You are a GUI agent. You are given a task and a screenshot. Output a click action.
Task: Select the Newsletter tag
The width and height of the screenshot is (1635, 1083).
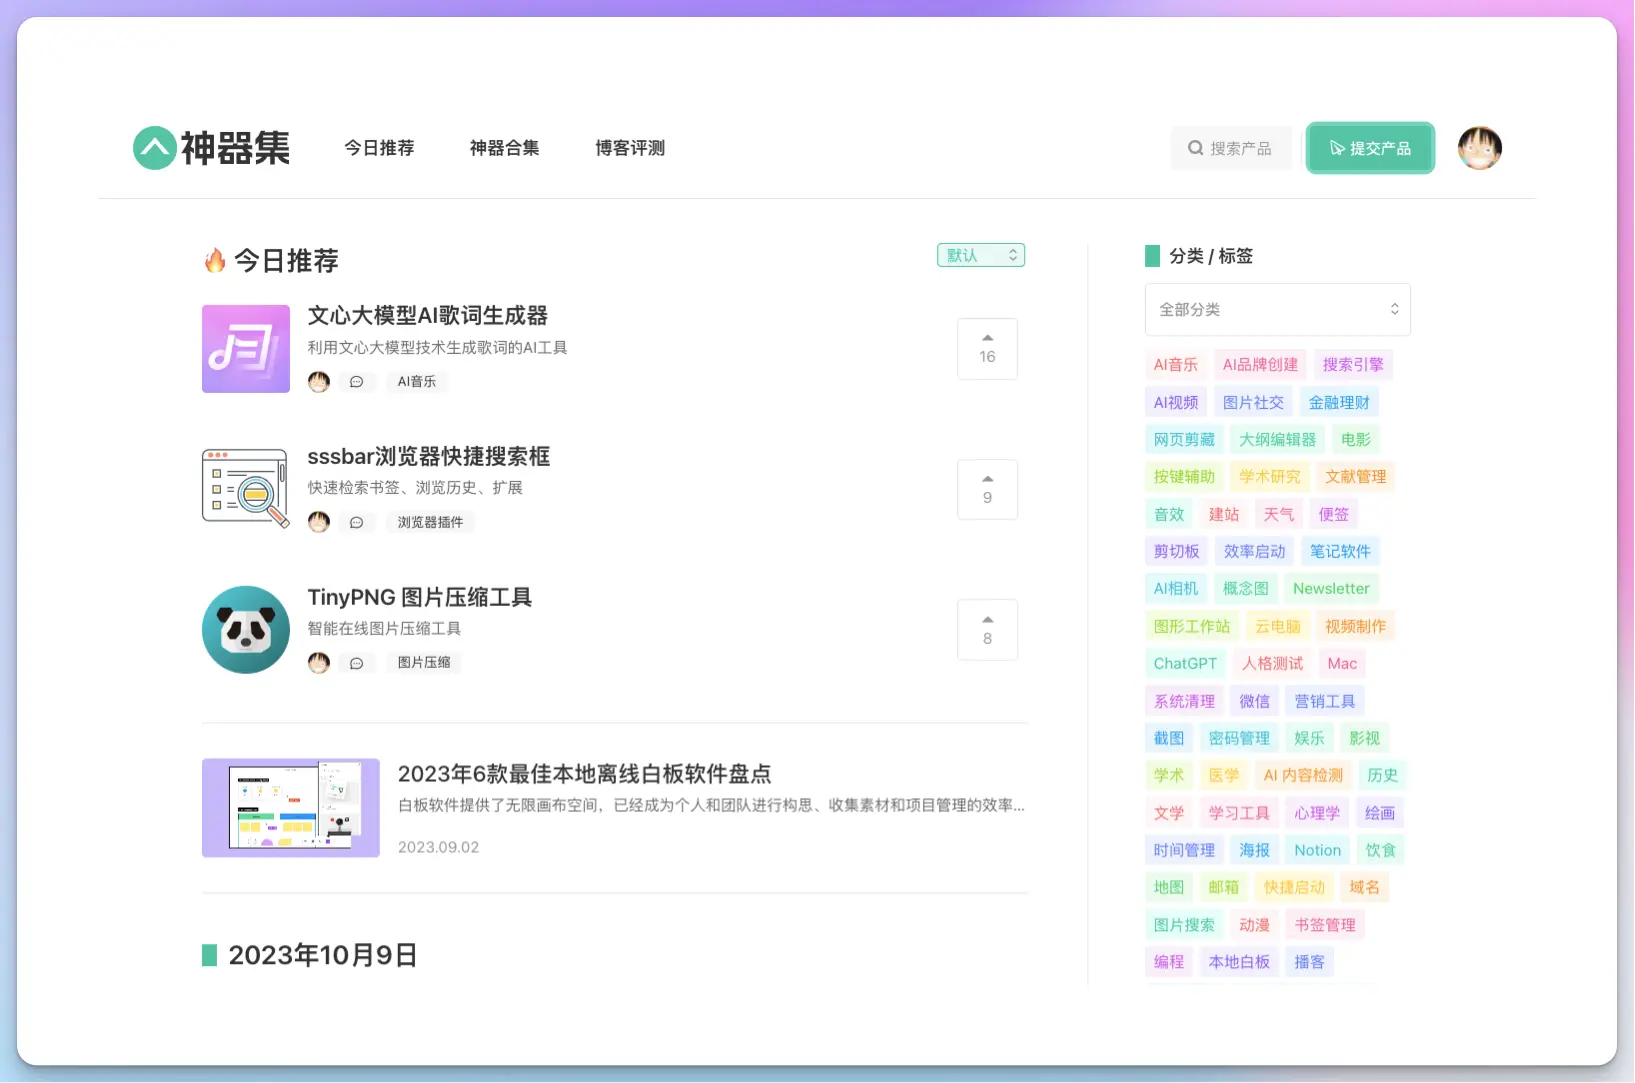[x=1331, y=589]
